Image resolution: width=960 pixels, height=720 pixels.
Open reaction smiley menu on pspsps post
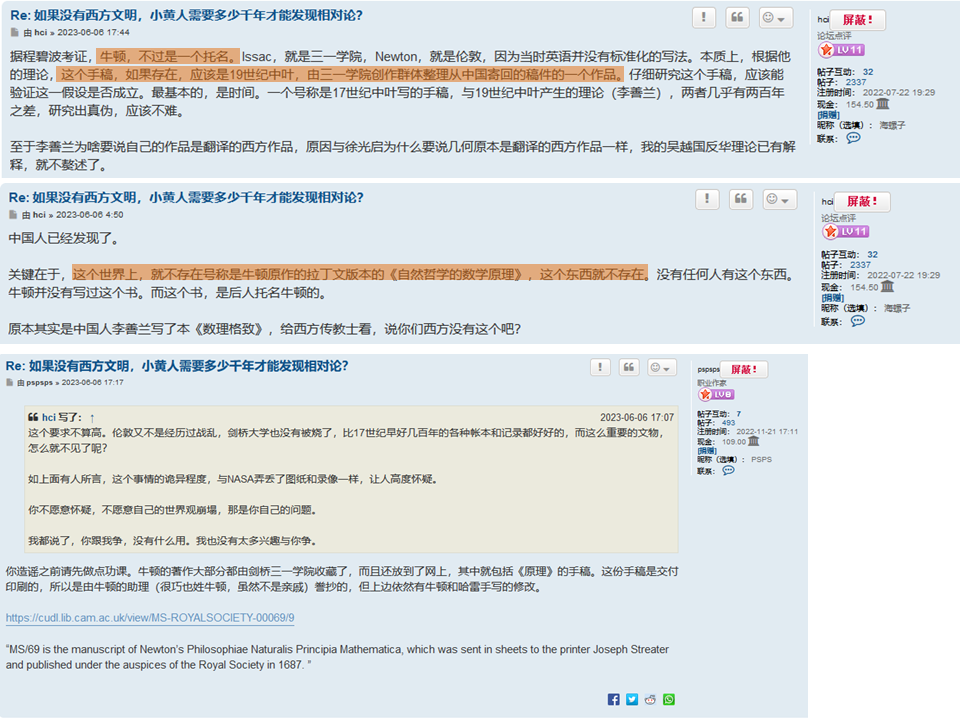(661, 367)
